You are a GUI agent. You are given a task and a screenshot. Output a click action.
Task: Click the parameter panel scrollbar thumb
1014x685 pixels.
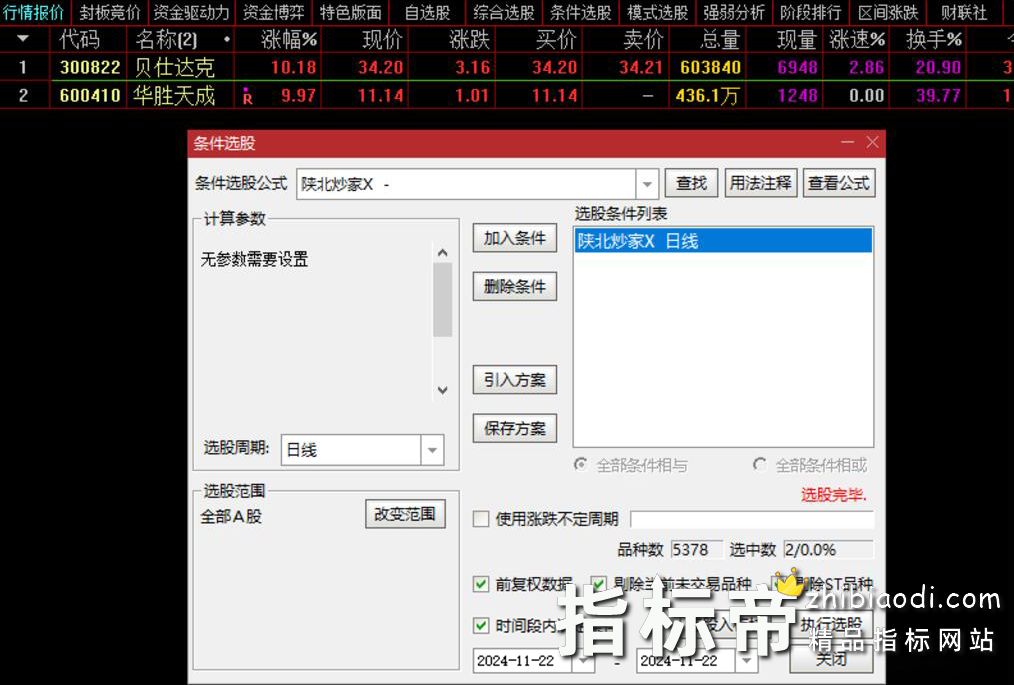[442, 299]
